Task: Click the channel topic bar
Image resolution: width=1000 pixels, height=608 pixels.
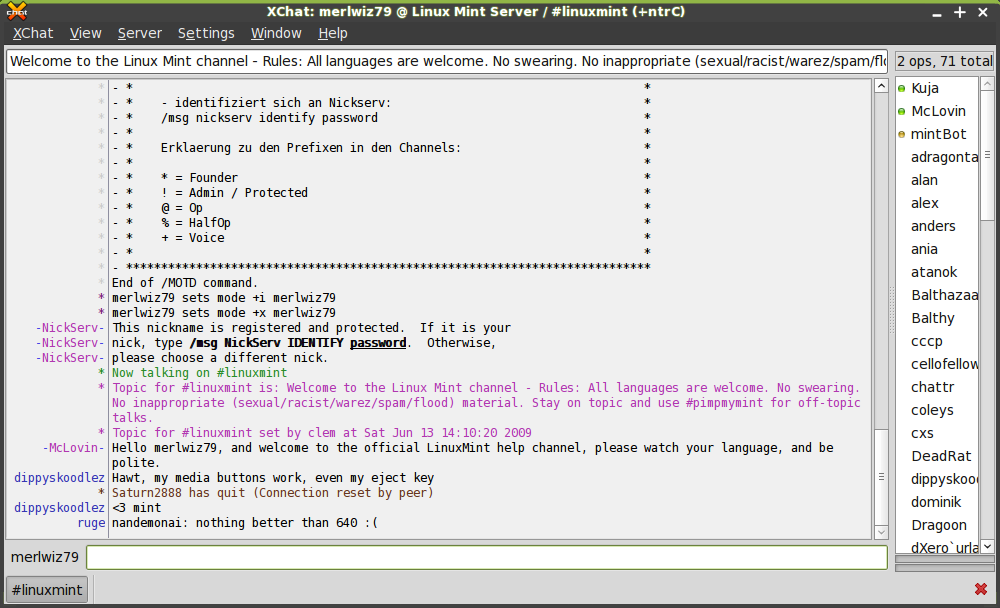Action: [447, 61]
